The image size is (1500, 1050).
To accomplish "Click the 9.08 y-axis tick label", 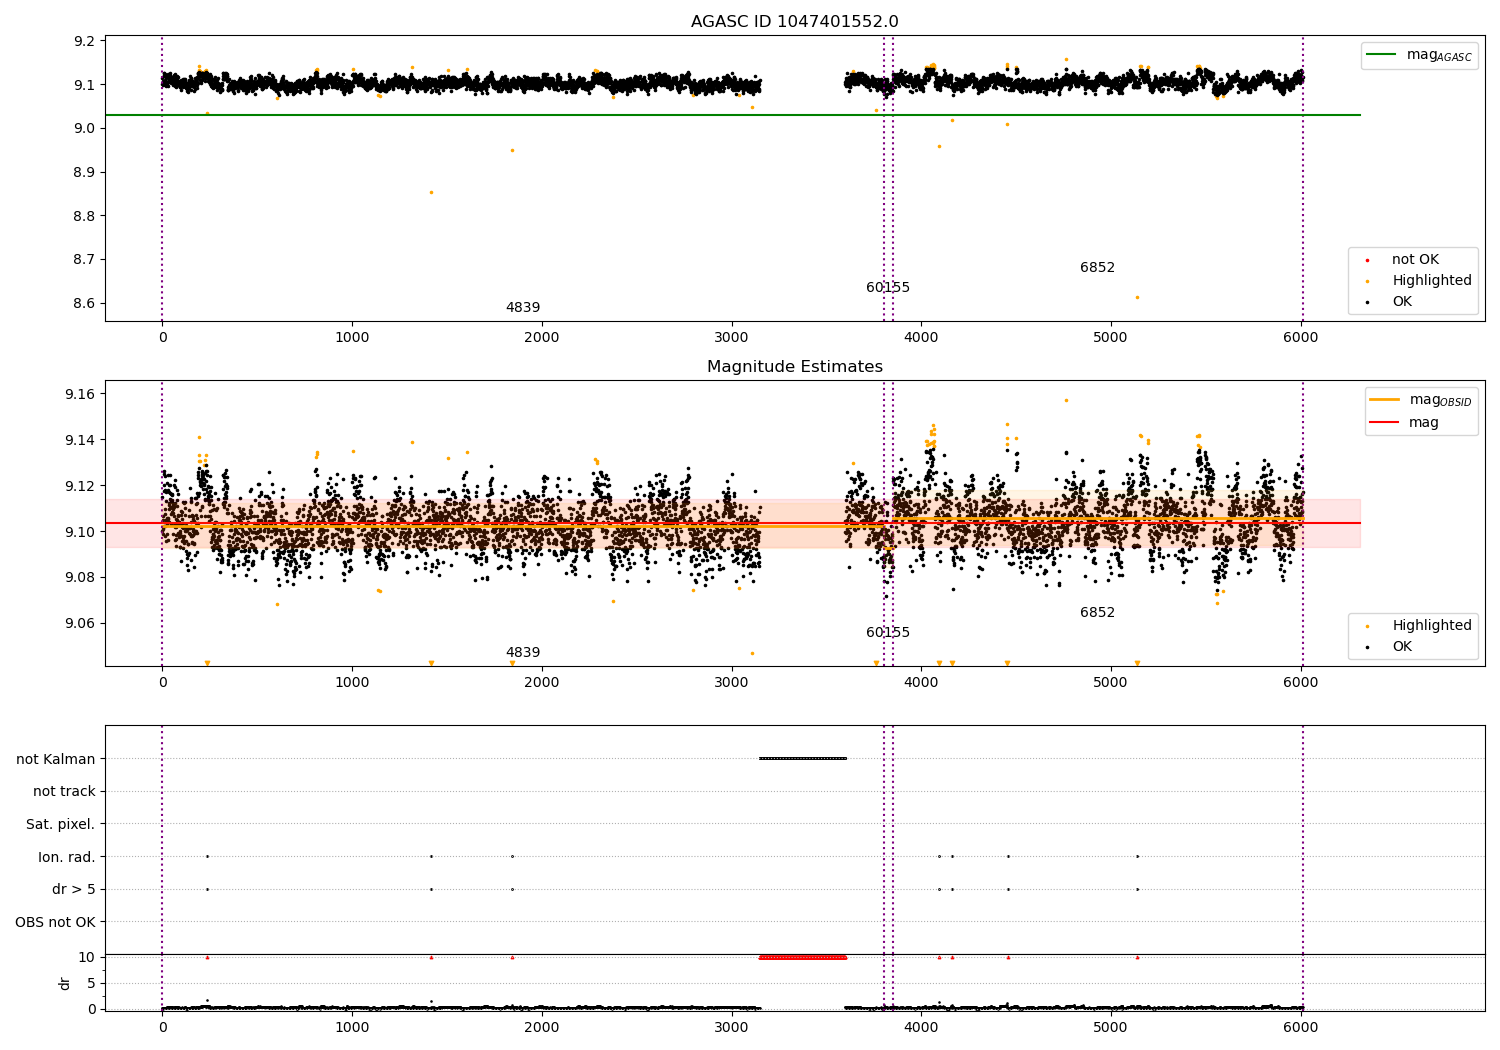I will (81, 578).
